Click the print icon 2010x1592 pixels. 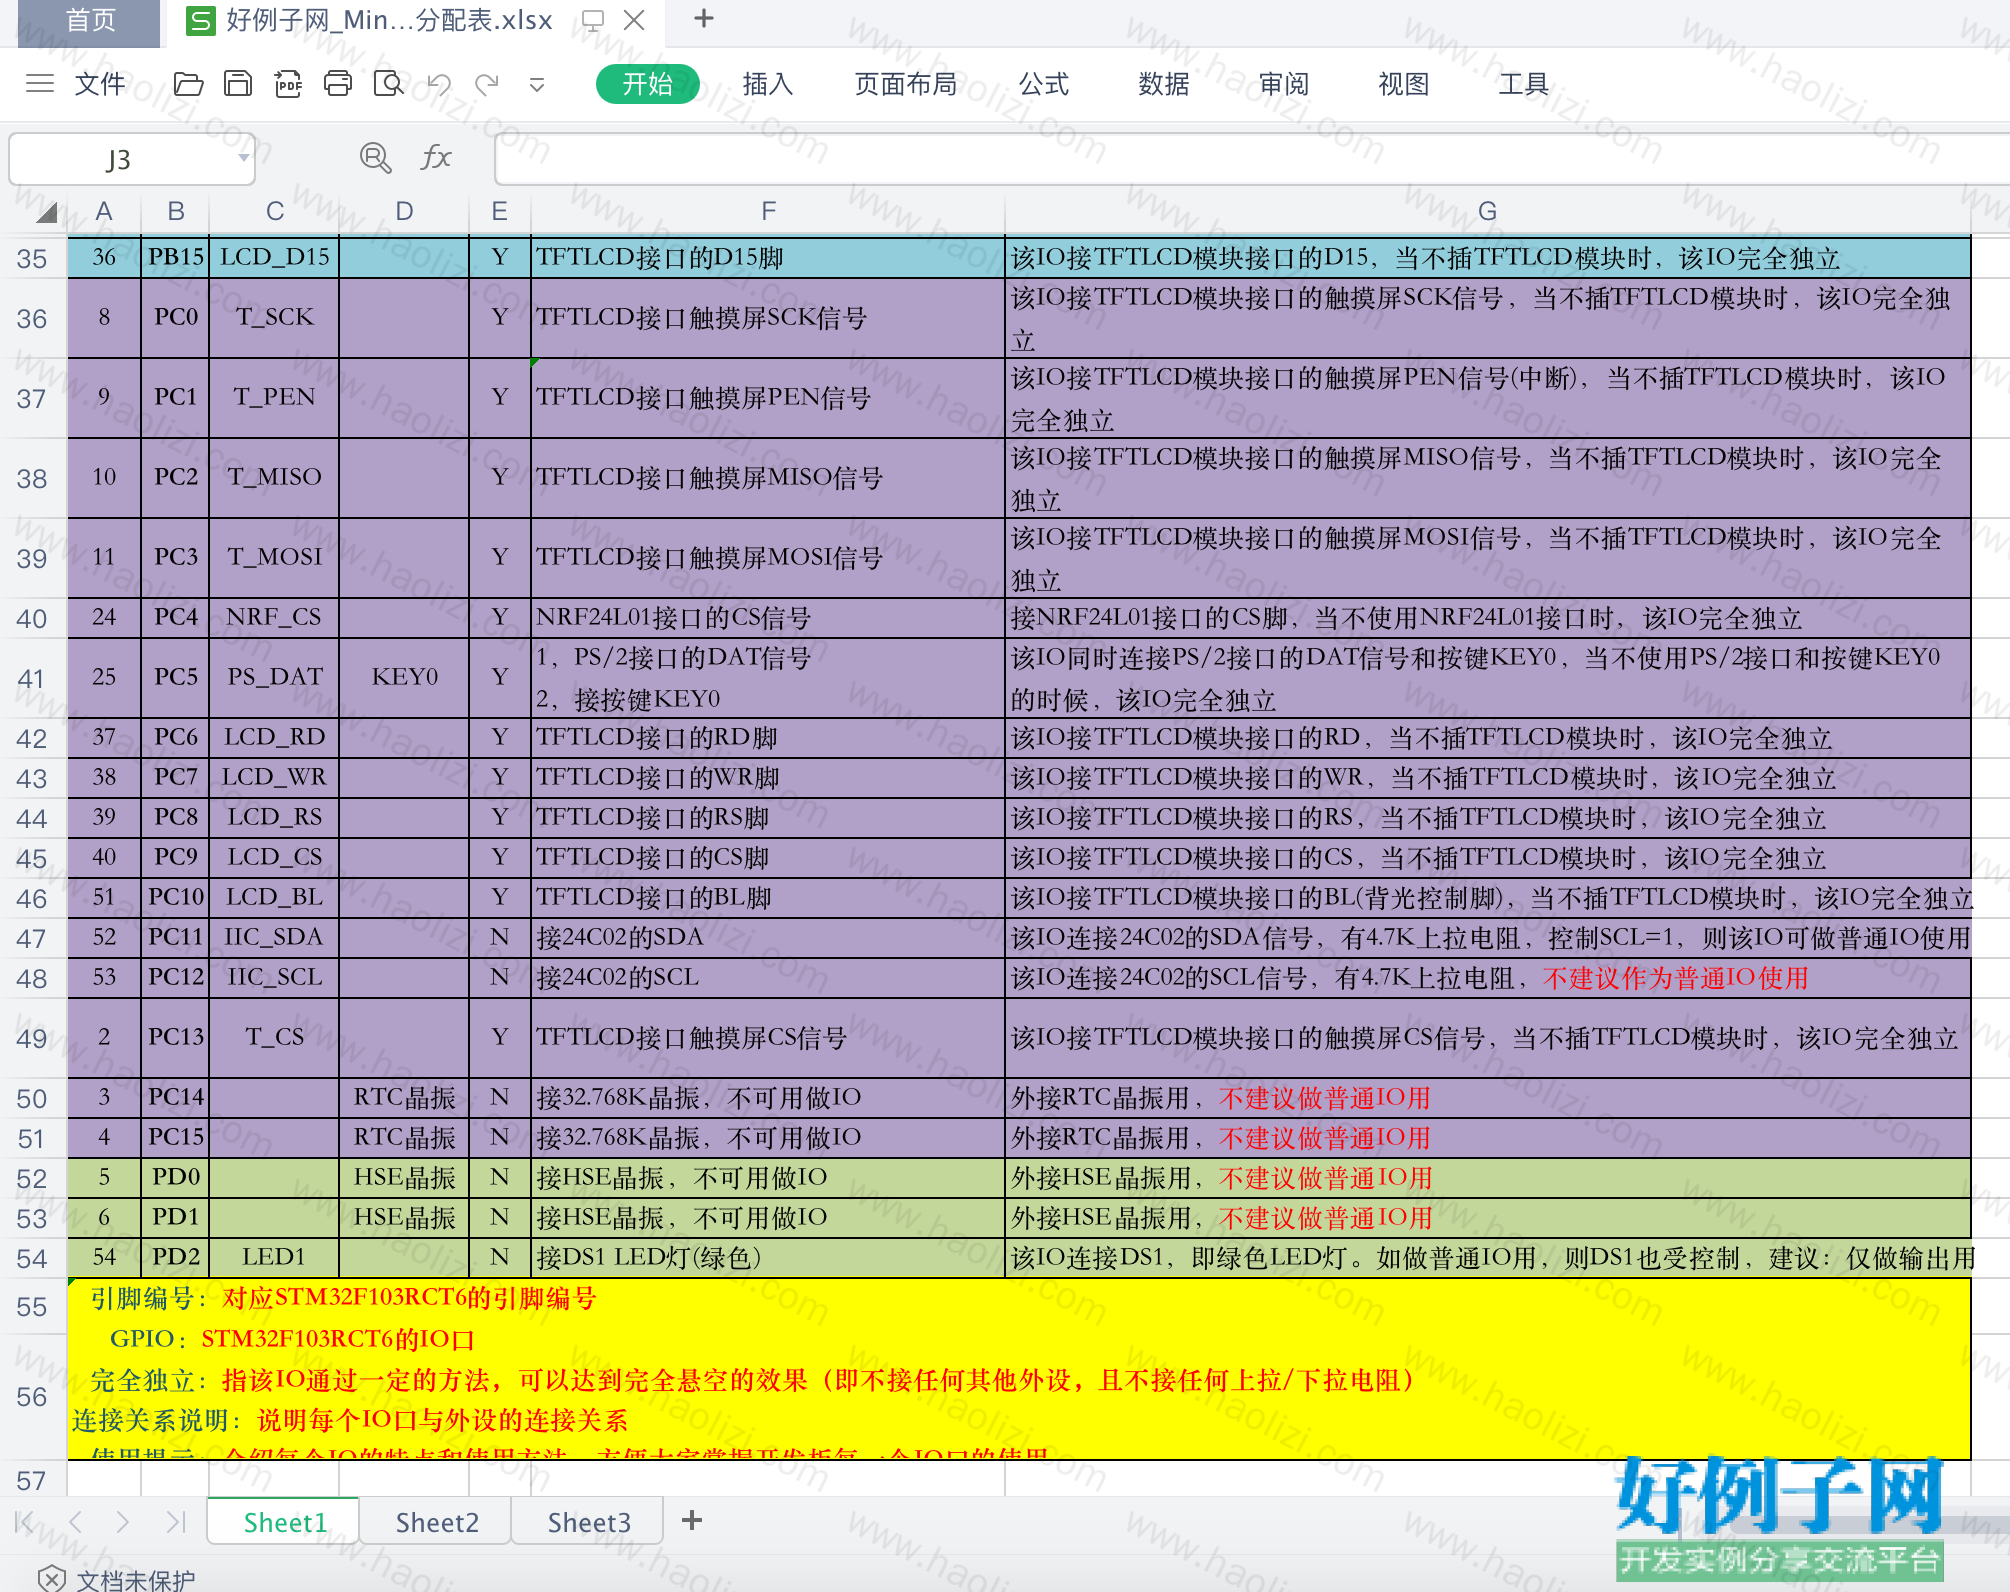click(338, 84)
